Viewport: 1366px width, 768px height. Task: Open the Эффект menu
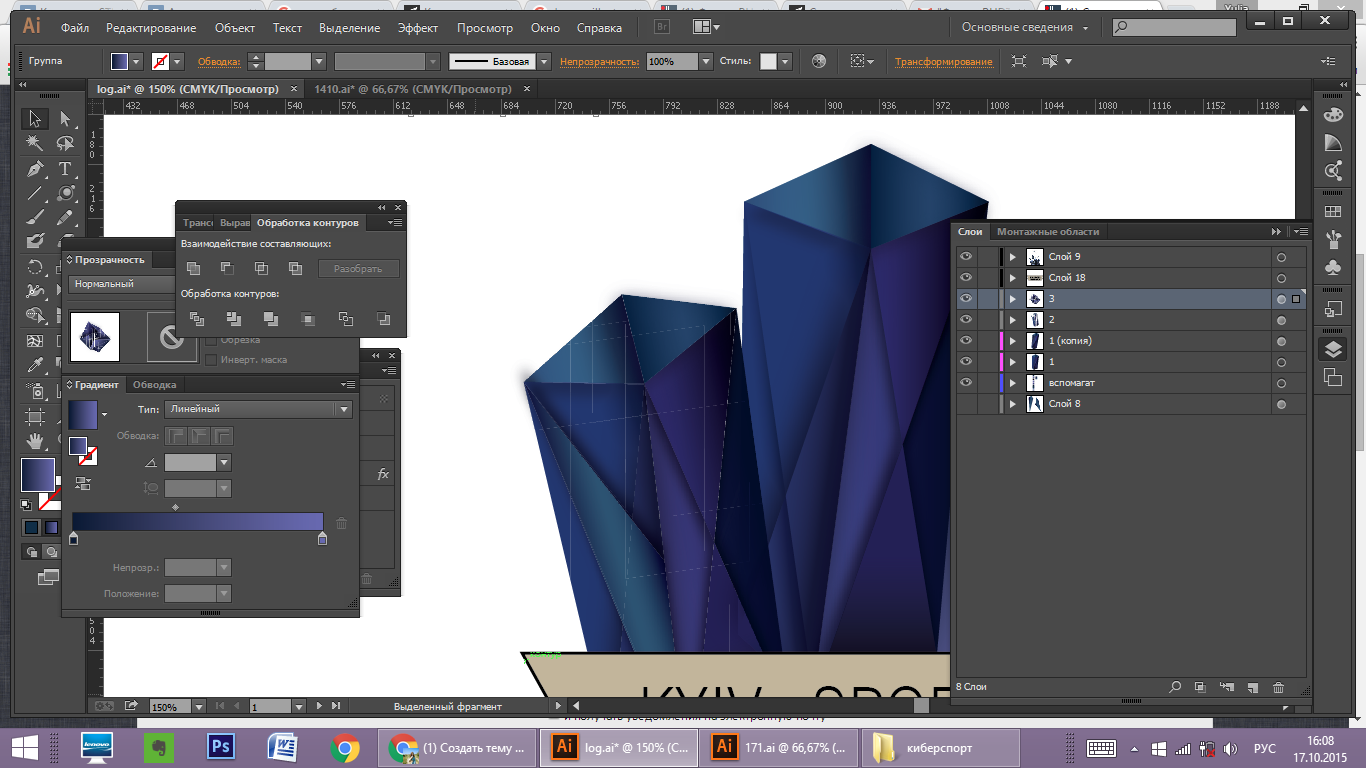(x=418, y=28)
